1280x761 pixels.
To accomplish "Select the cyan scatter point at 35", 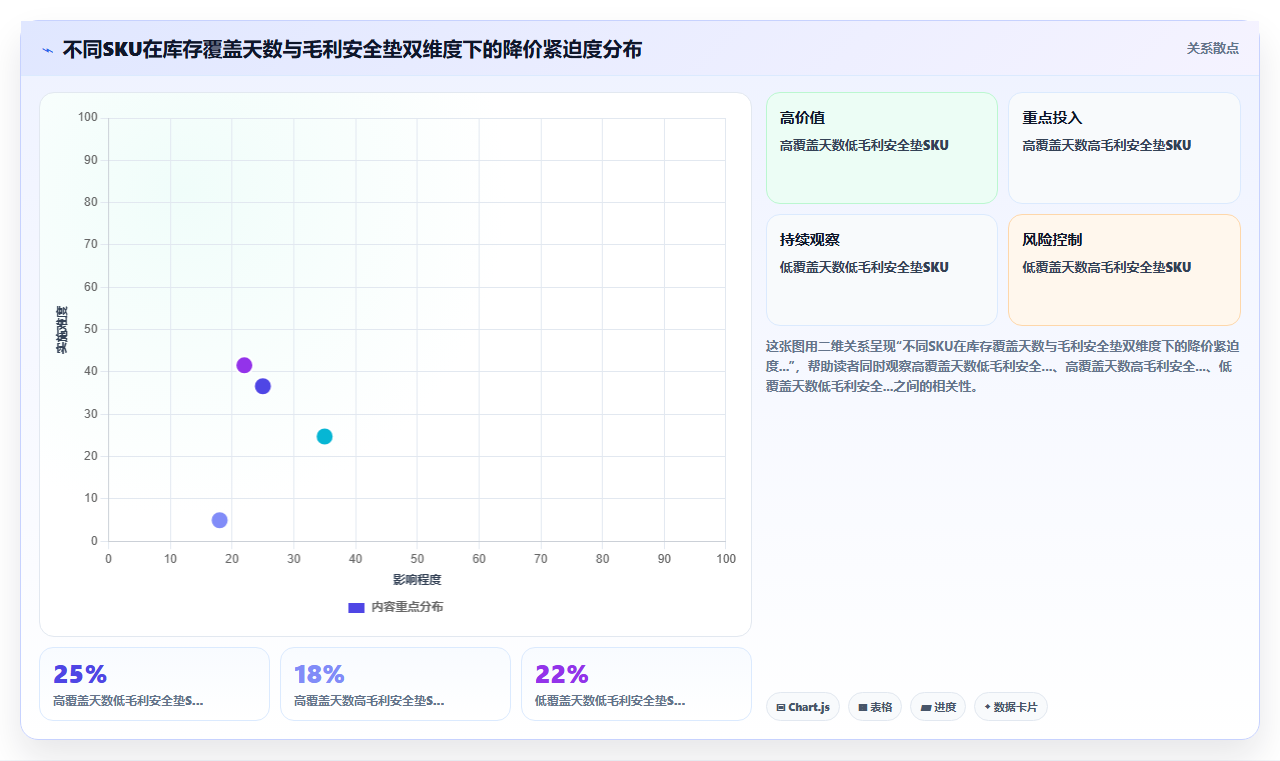I will click(x=324, y=436).
